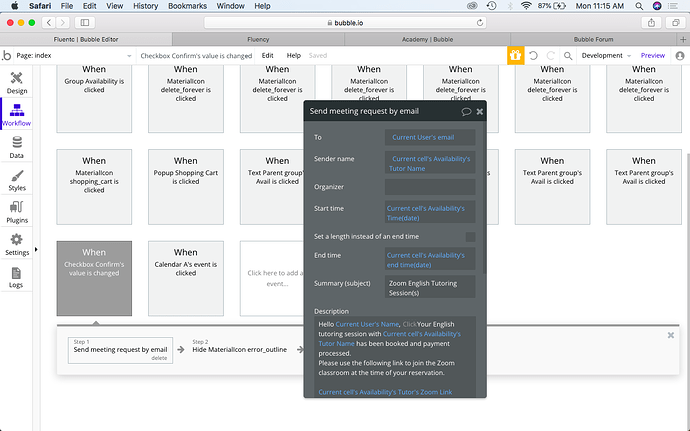Select the Calendar A's event is clicked workflow
Viewport: 690px width, 431px height.
pyautogui.click(x=186, y=278)
